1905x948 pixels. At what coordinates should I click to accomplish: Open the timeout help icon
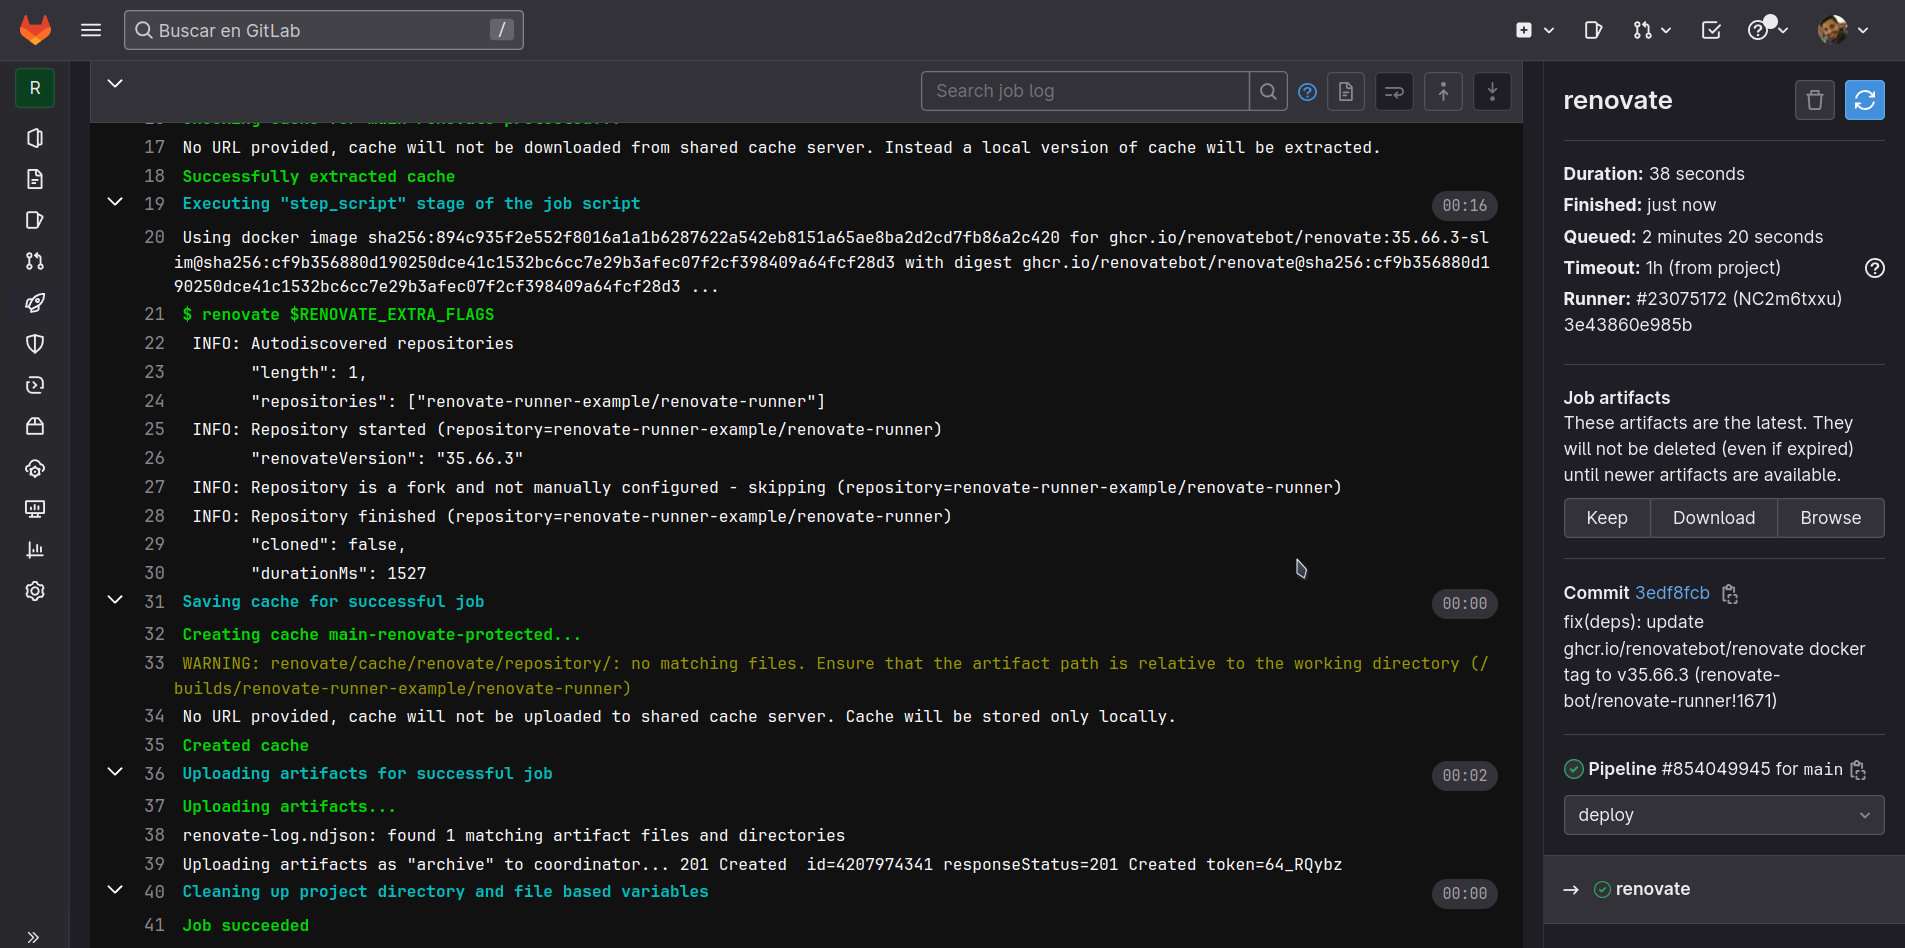tap(1875, 268)
